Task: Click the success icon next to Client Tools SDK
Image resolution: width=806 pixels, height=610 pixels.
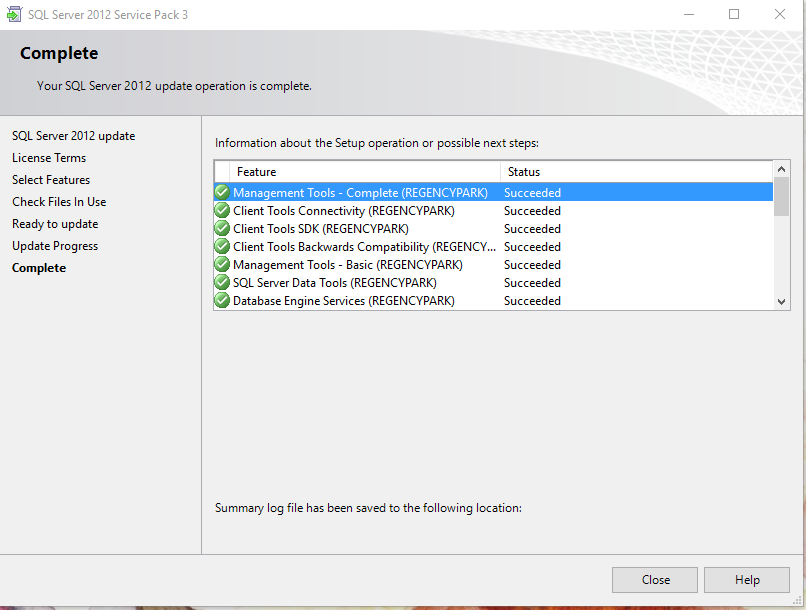Action: click(221, 228)
